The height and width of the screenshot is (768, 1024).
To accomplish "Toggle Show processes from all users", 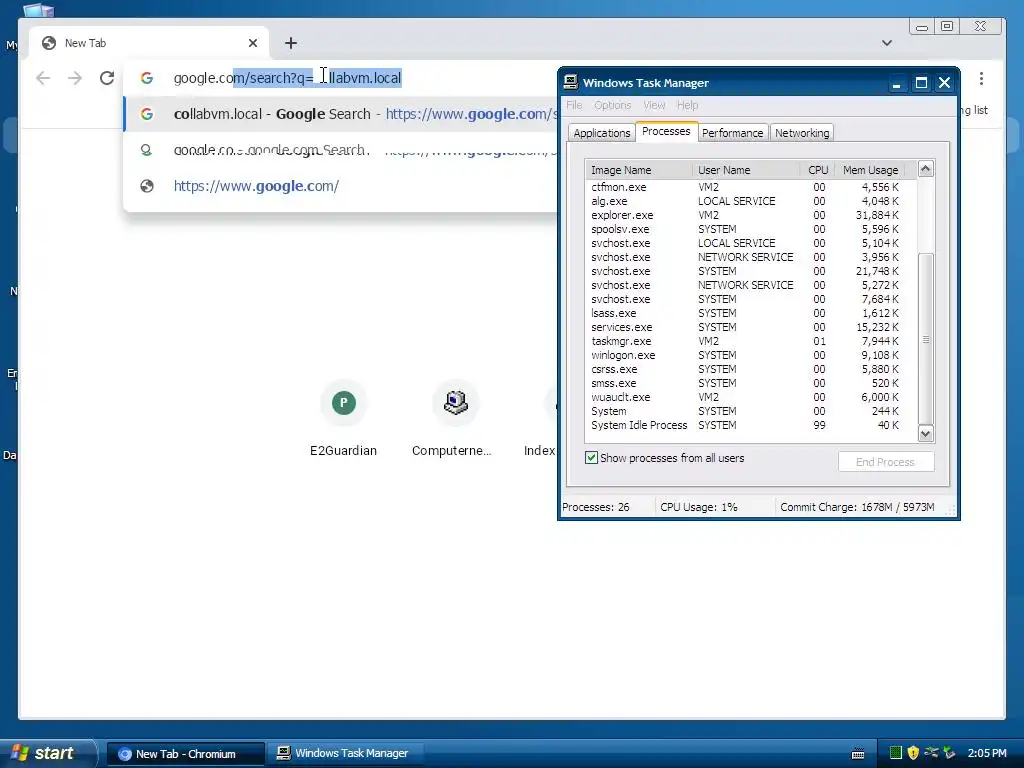I will 591,458.
